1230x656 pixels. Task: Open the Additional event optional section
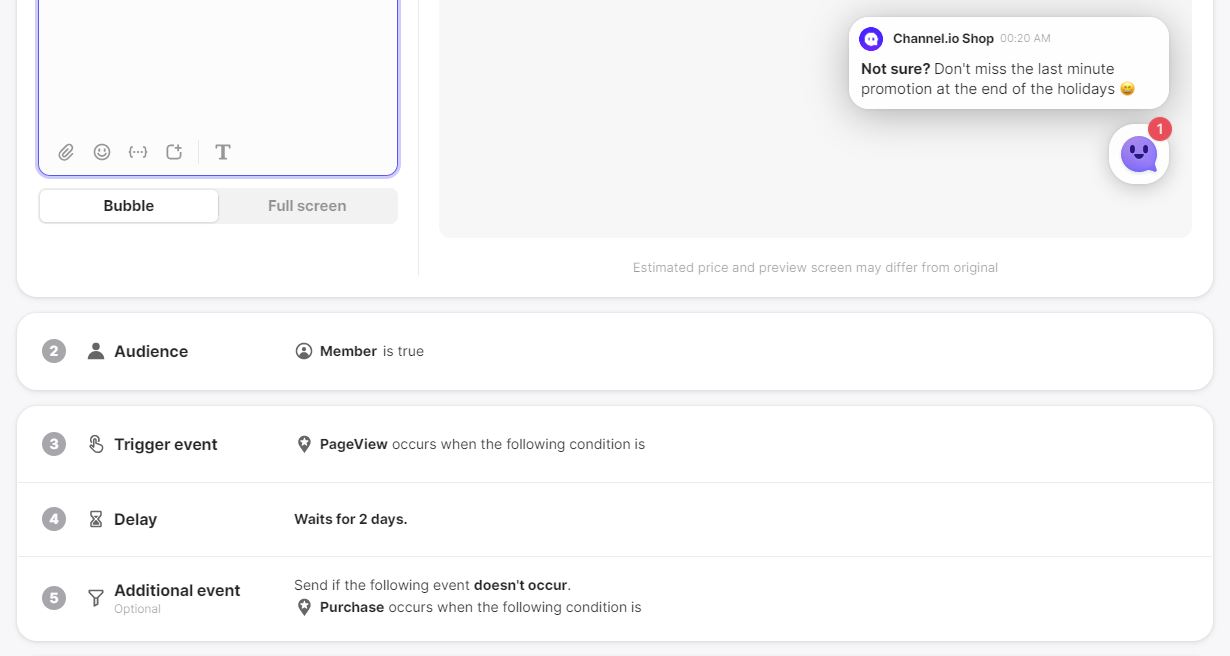pyautogui.click(x=177, y=590)
